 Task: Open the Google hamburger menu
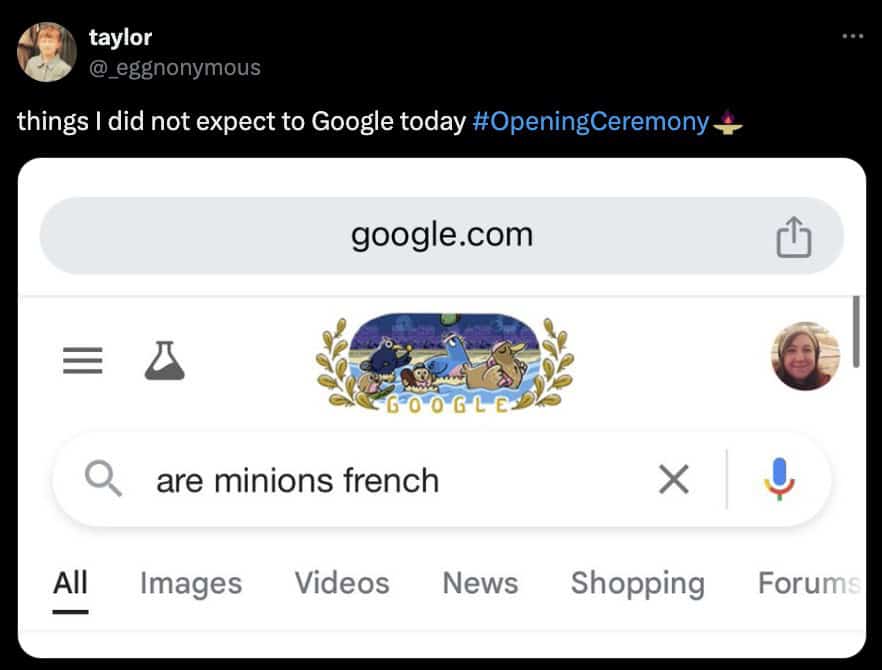[x=83, y=361]
